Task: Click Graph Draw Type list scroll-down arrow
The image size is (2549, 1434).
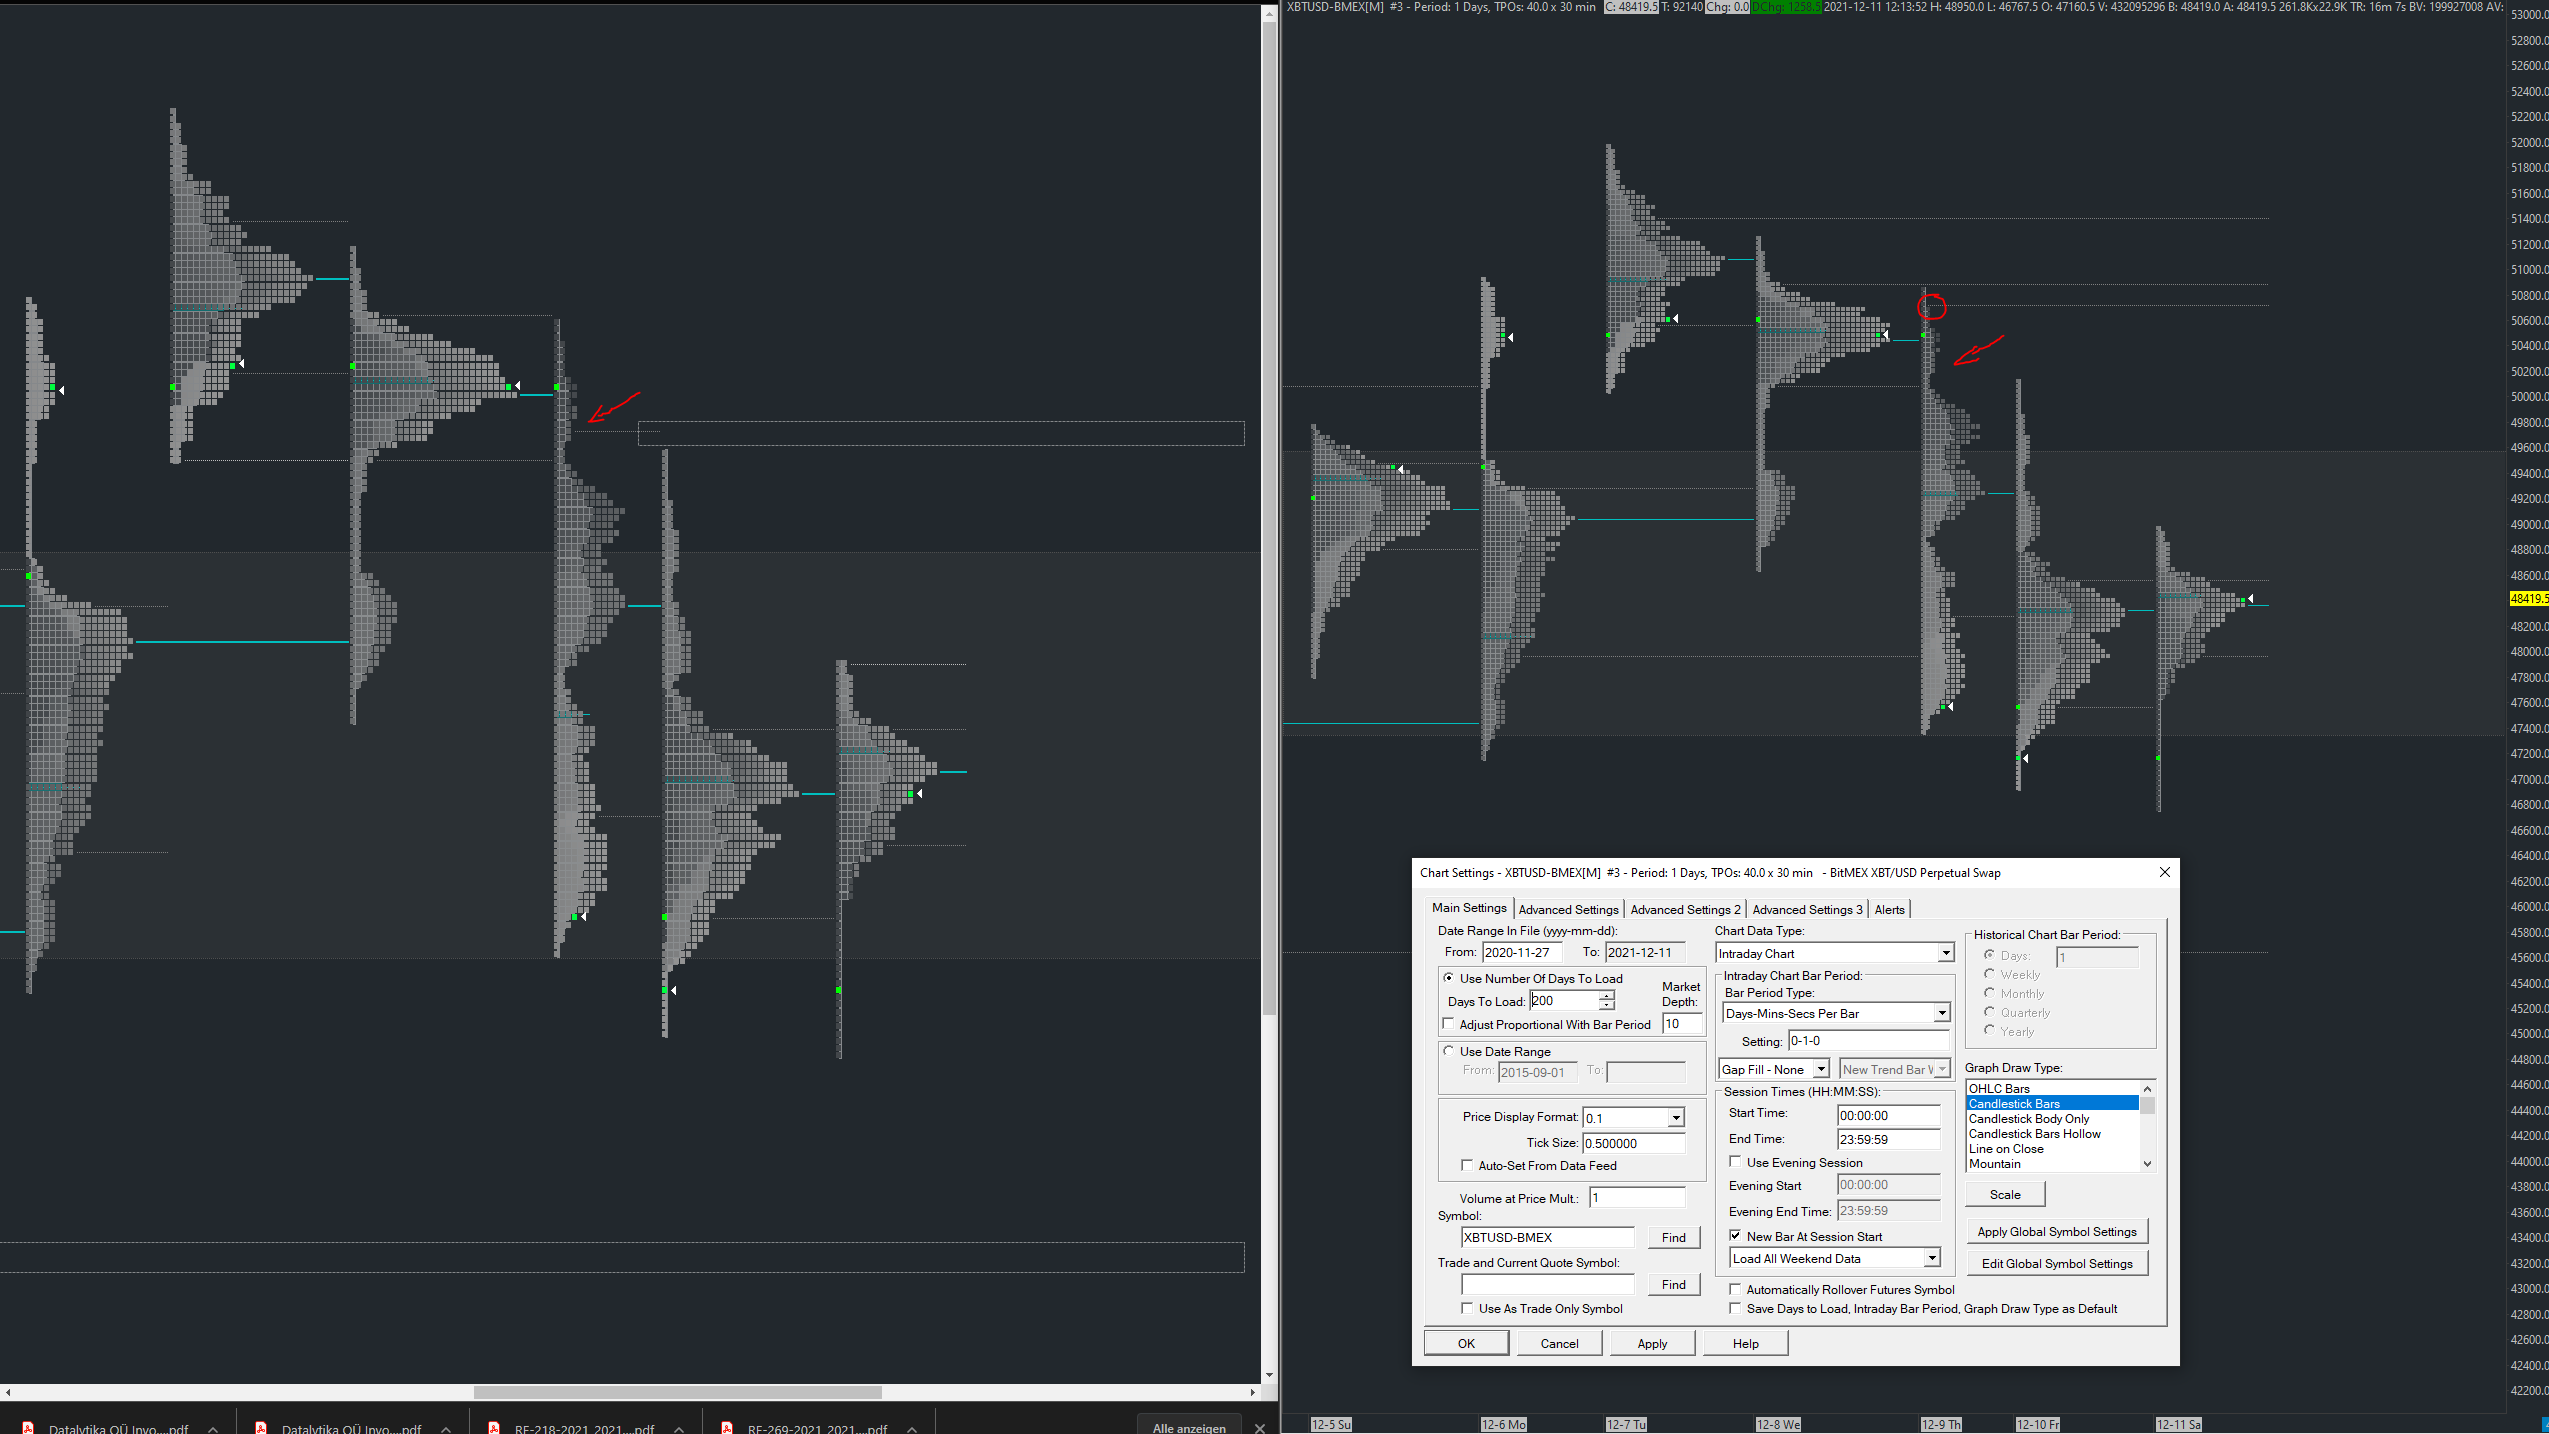Action: pyautogui.click(x=2147, y=1164)
